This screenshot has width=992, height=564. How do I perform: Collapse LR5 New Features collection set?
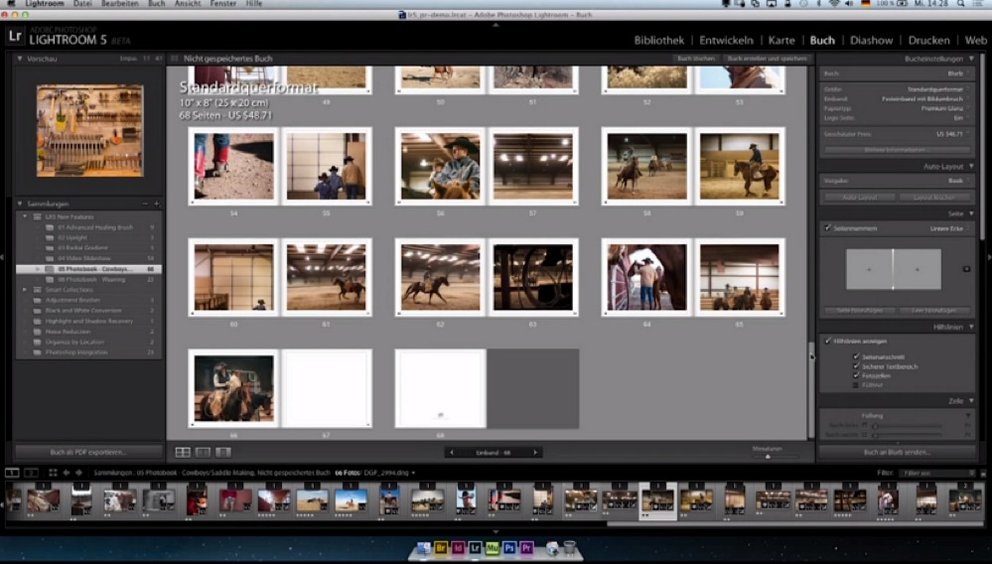[25, 216]
